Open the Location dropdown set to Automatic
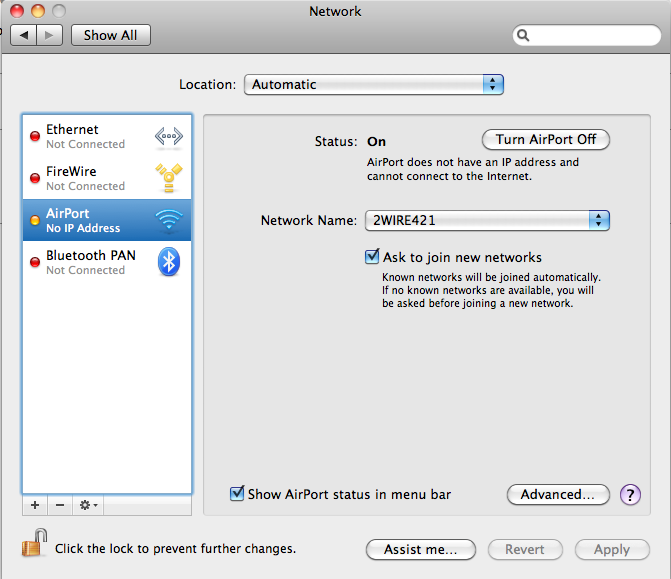The height and width of the screenshot is (579, 671). [374, 84]
